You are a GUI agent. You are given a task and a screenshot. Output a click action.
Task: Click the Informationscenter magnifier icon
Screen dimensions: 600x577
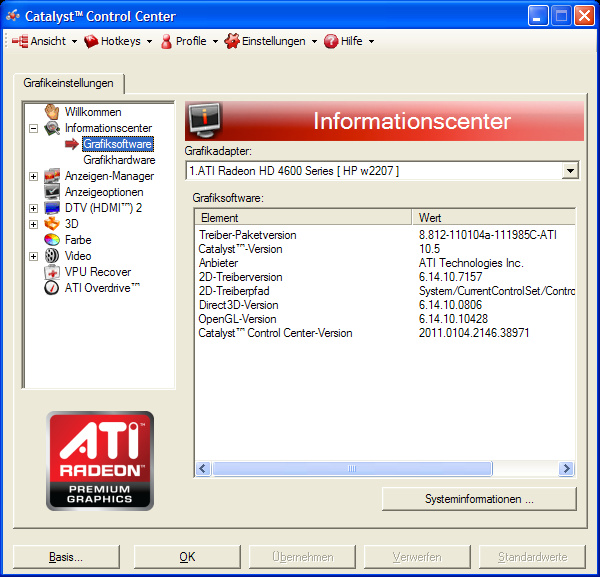52,128
